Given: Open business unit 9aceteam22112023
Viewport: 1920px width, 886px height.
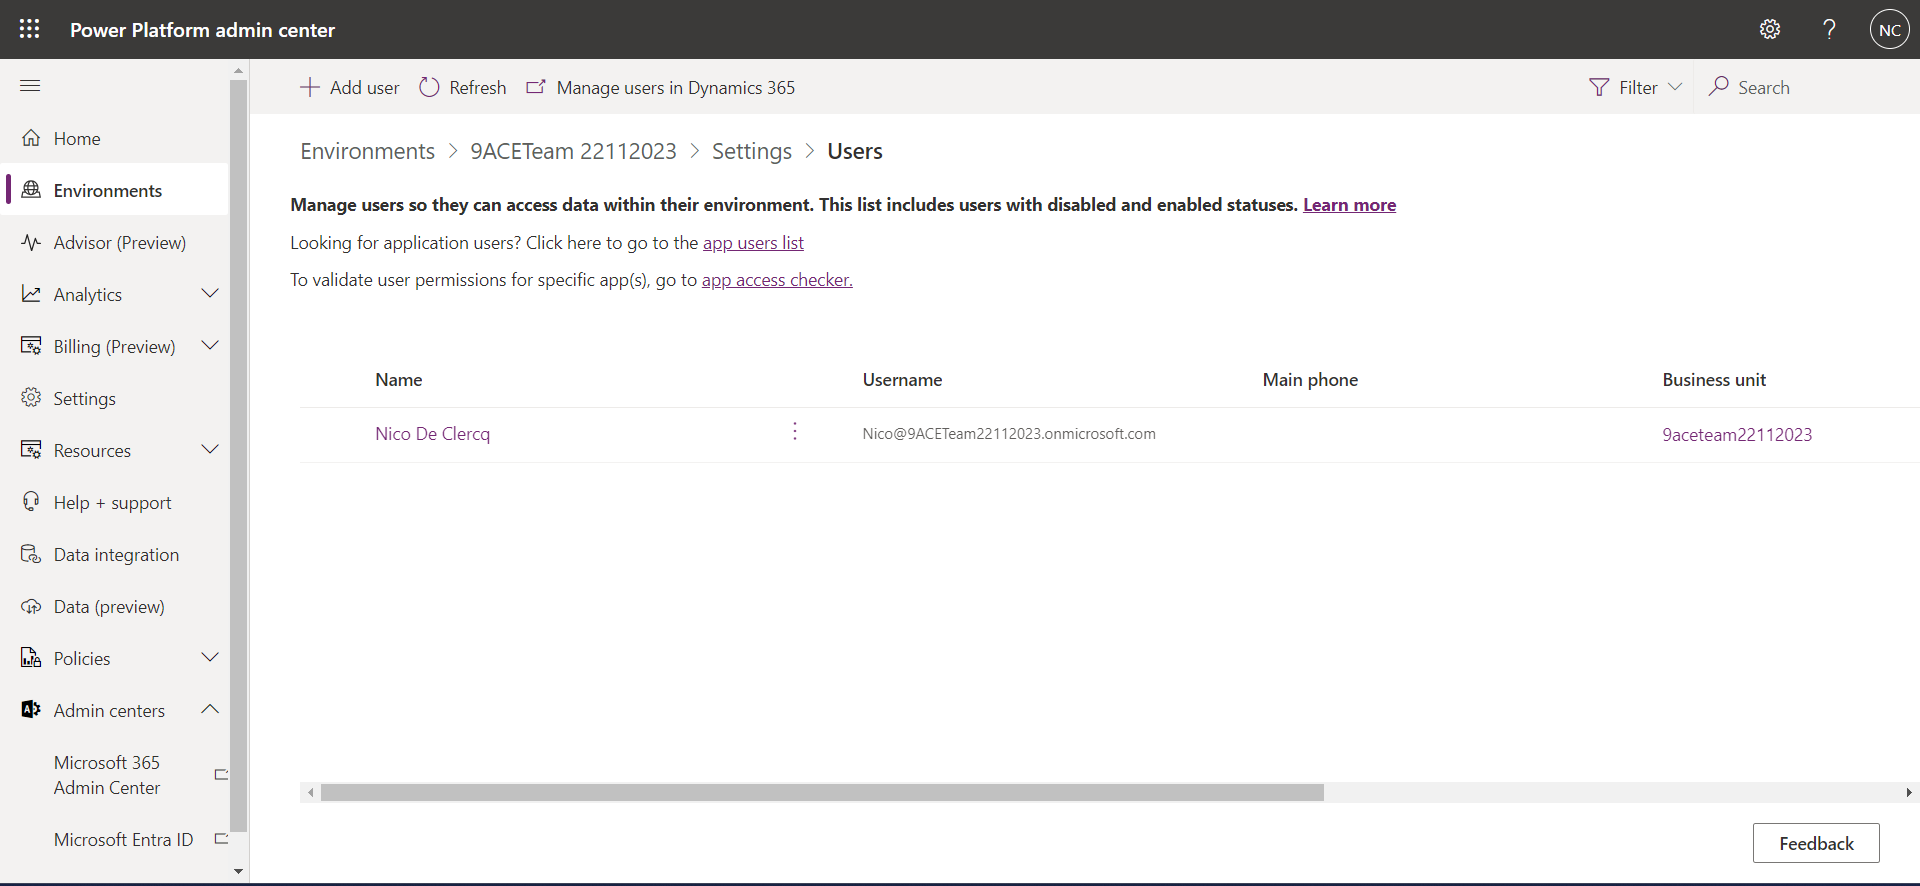Looking at the screenshot, I should tap(1737, 435).
